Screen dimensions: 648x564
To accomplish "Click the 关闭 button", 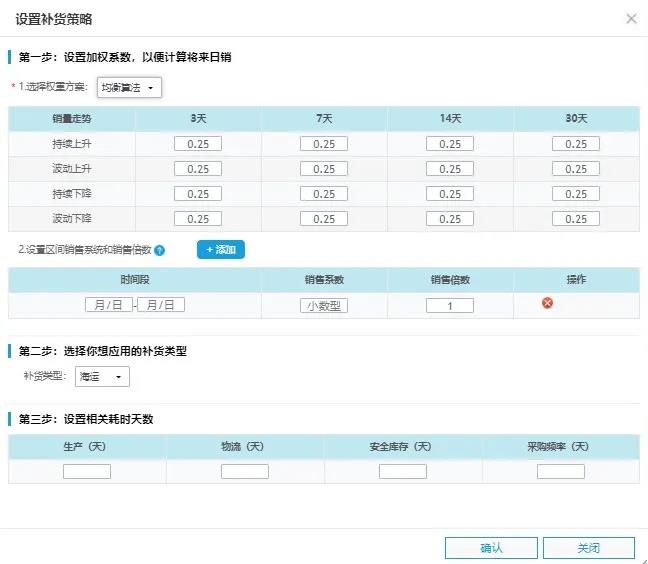I will [588, 548].
